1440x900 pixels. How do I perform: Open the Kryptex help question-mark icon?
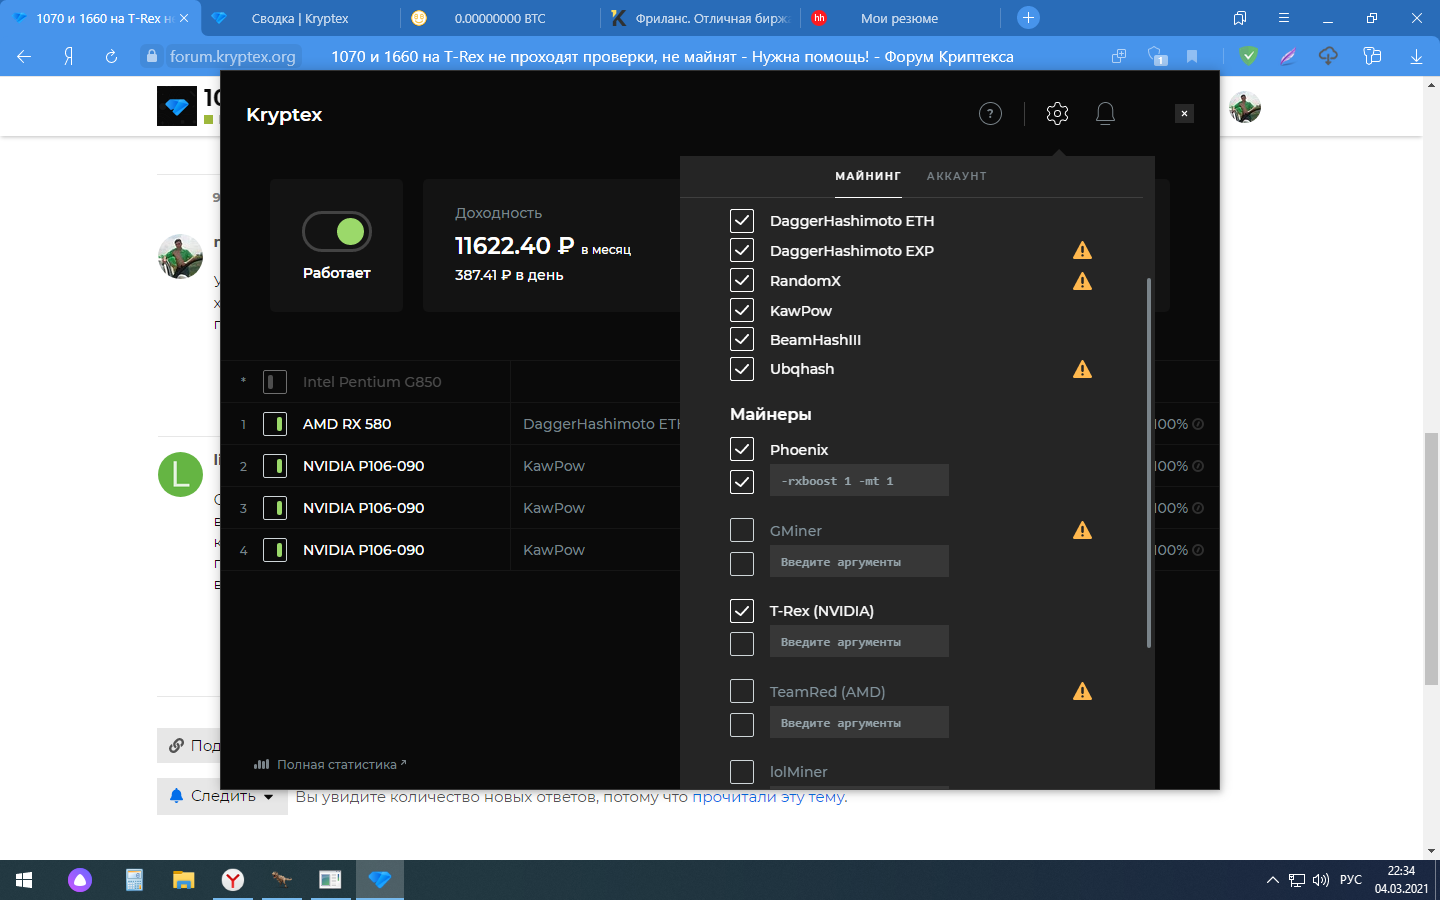990,114
